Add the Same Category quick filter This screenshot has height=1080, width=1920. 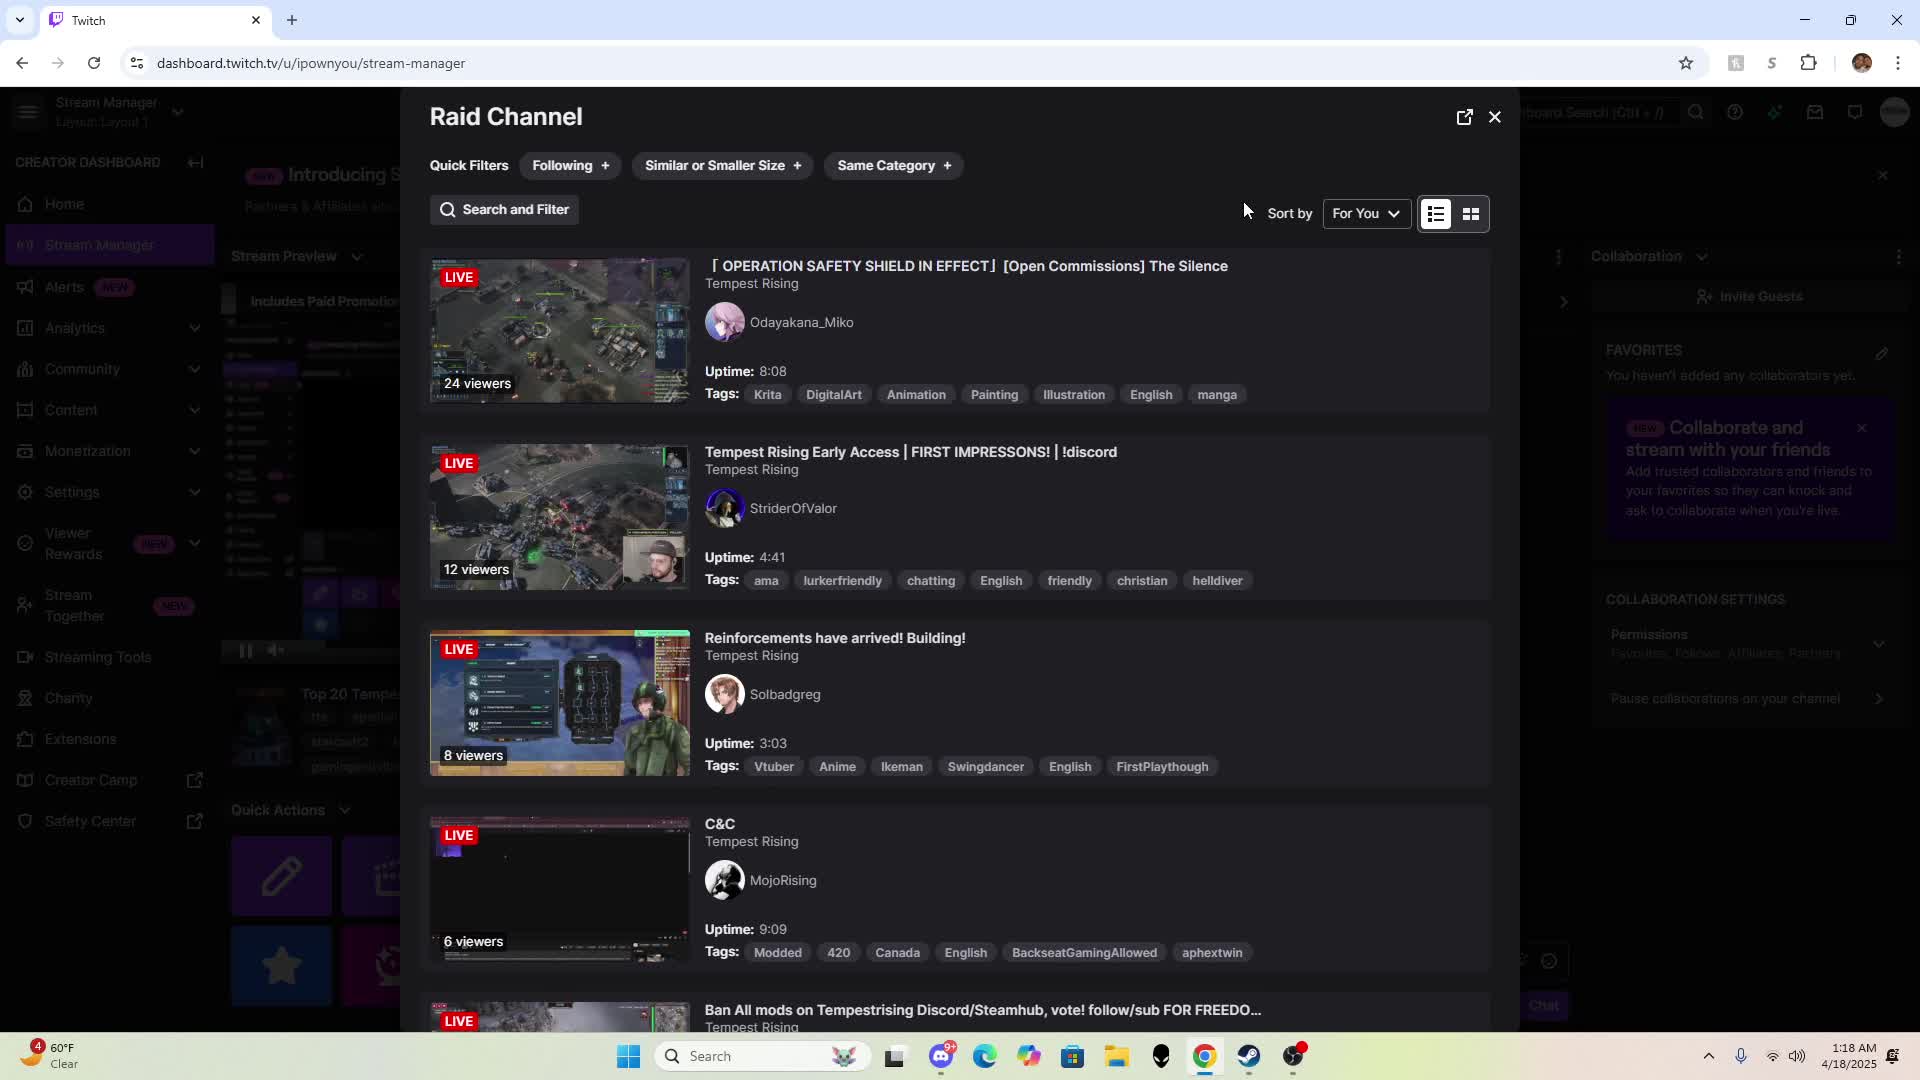coord(894,166)
